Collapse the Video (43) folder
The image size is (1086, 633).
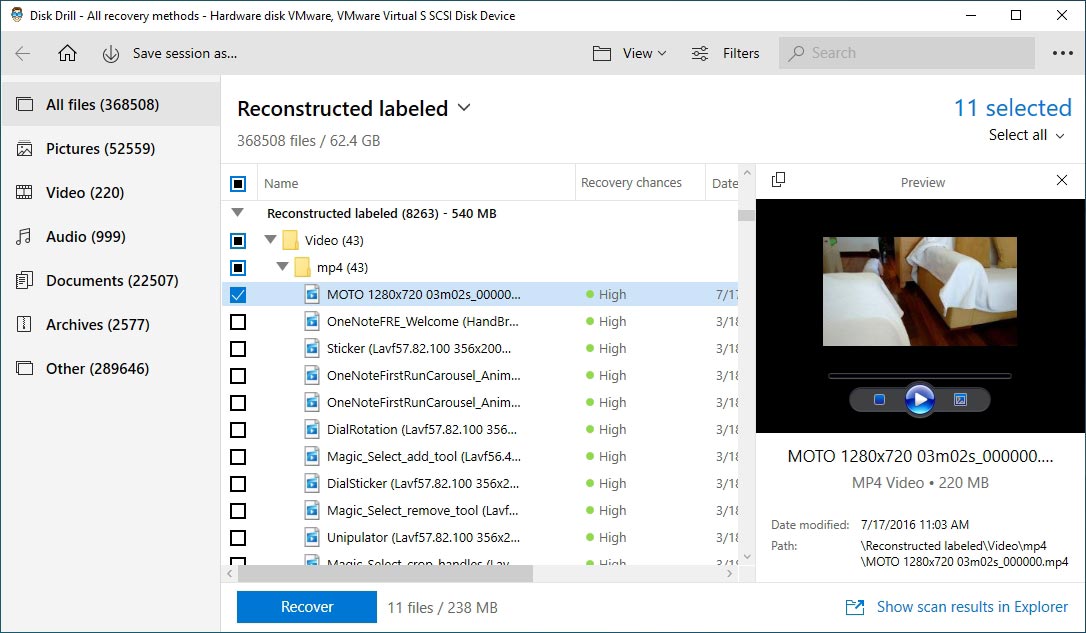pos(270,240)
